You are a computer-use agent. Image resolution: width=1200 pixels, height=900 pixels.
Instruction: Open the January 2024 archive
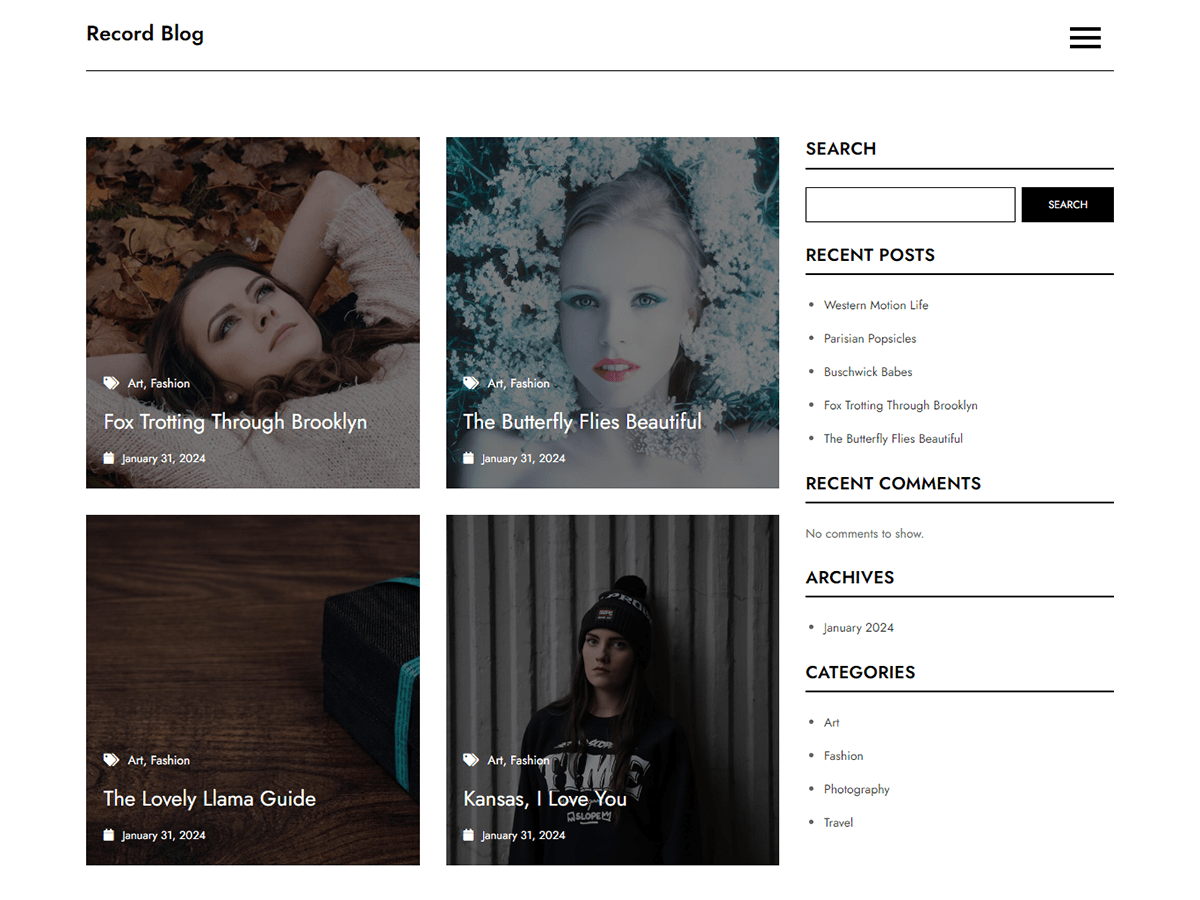pos(858,627)
